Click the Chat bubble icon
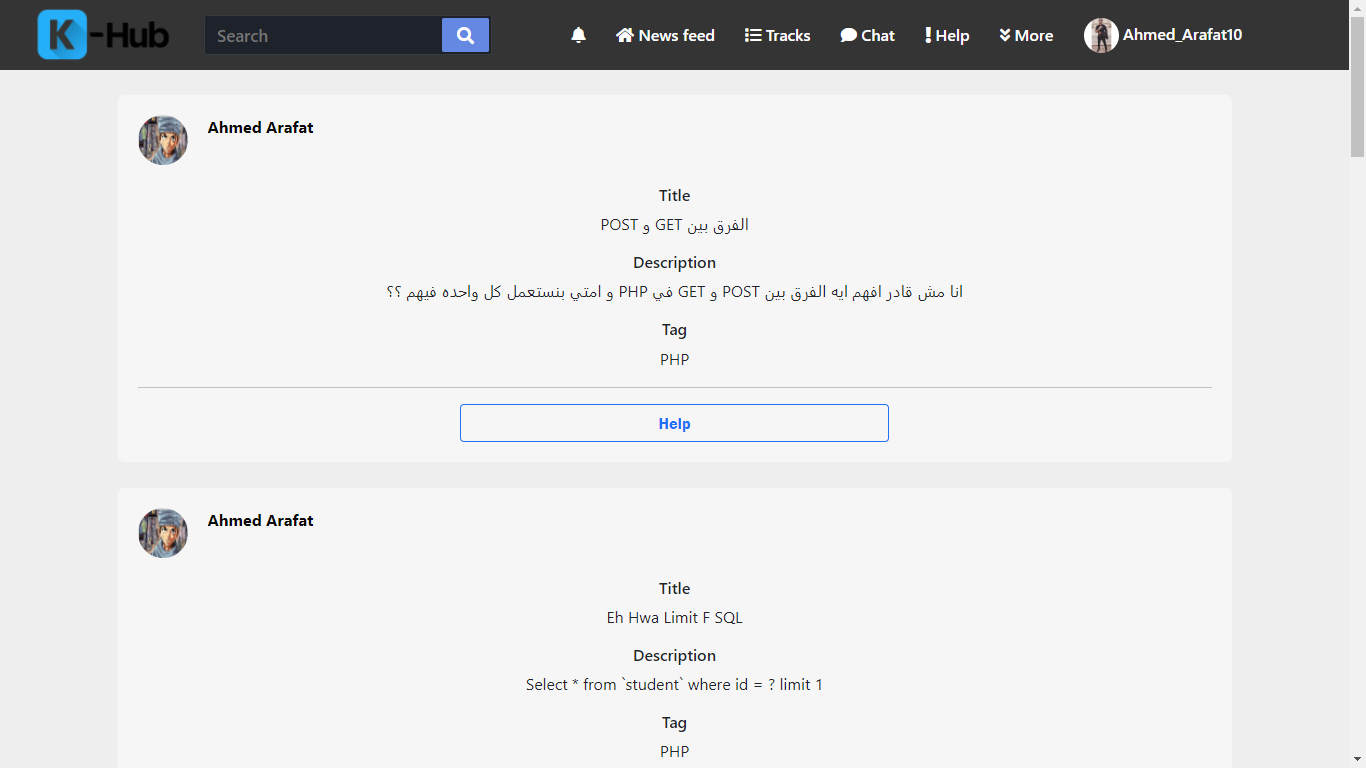The height and width of the screenshot is (768, 1366). click(x=848, y=35)
